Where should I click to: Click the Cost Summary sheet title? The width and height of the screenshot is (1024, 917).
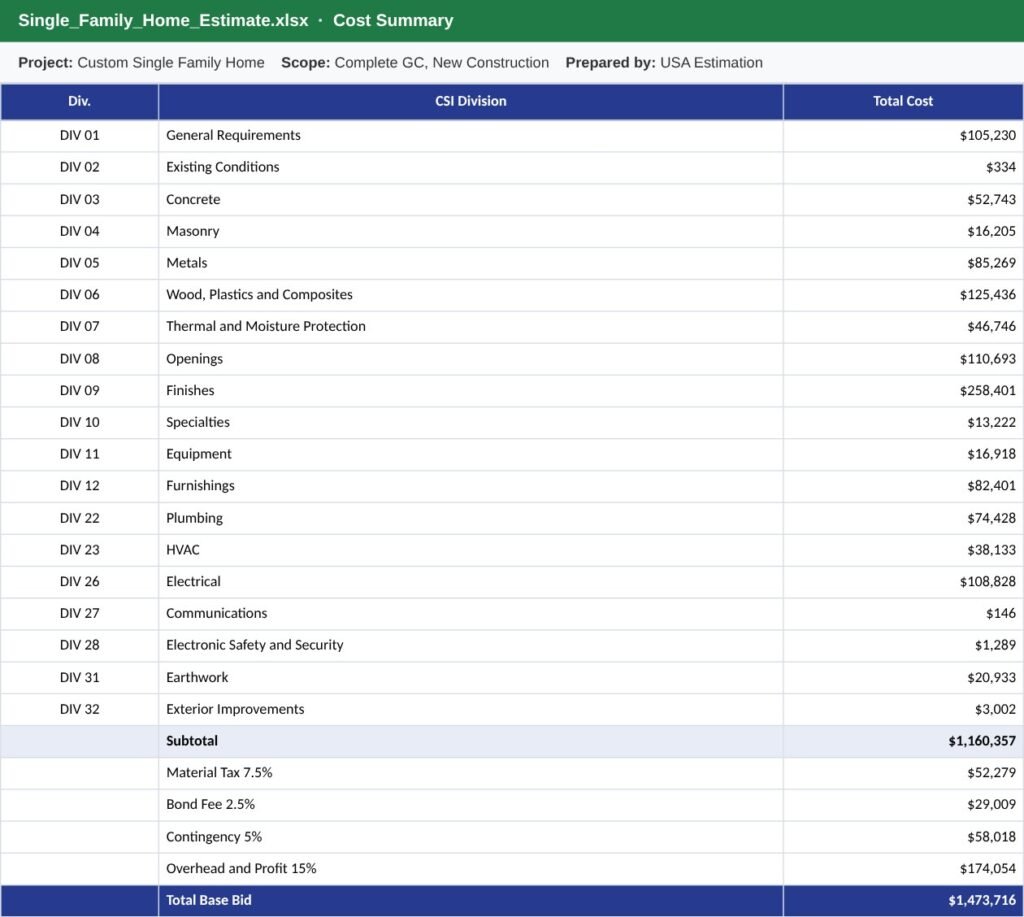(393, 20)
